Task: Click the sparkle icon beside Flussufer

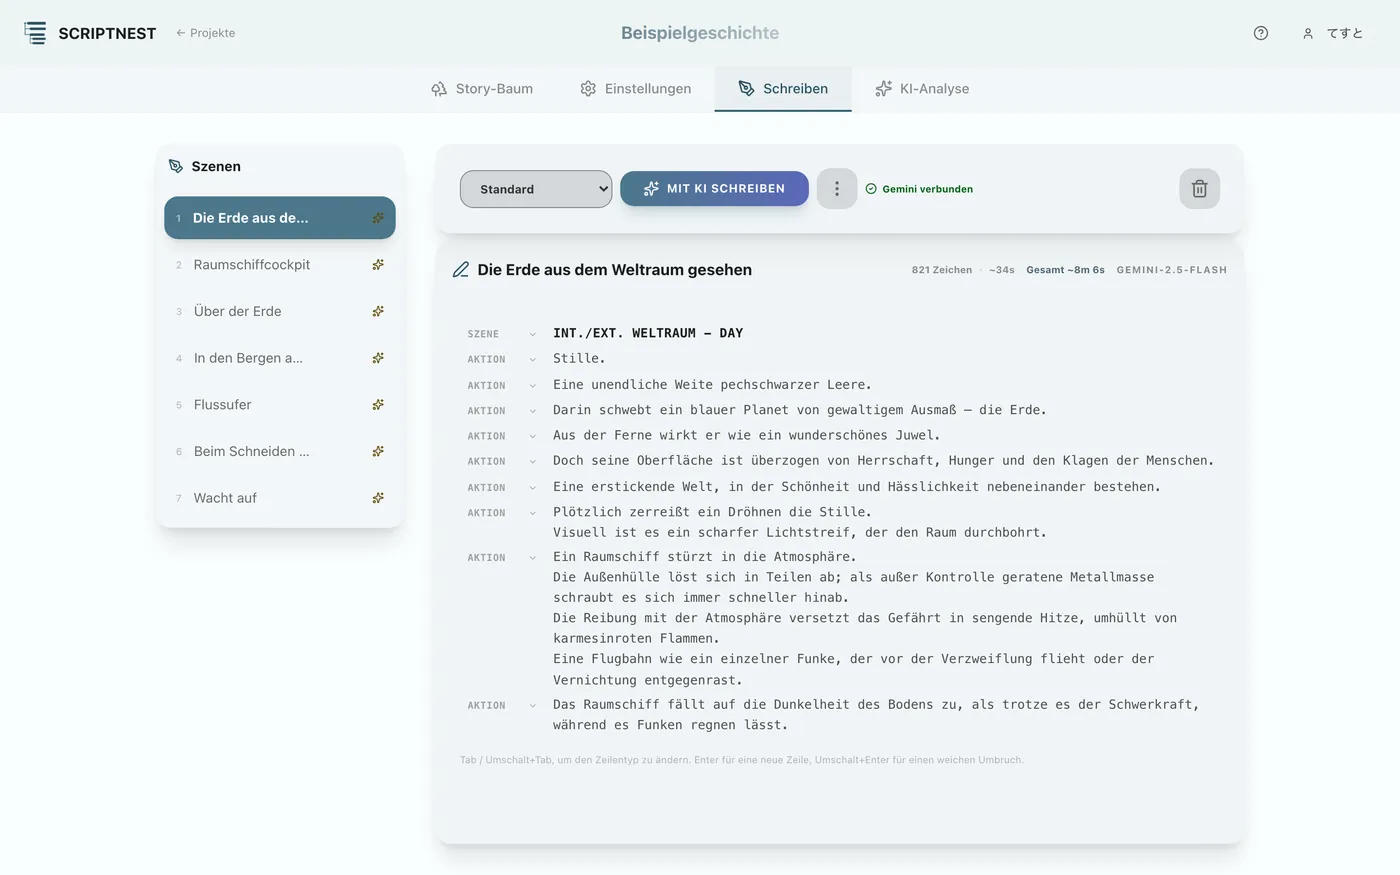Action: pos(378,405)
